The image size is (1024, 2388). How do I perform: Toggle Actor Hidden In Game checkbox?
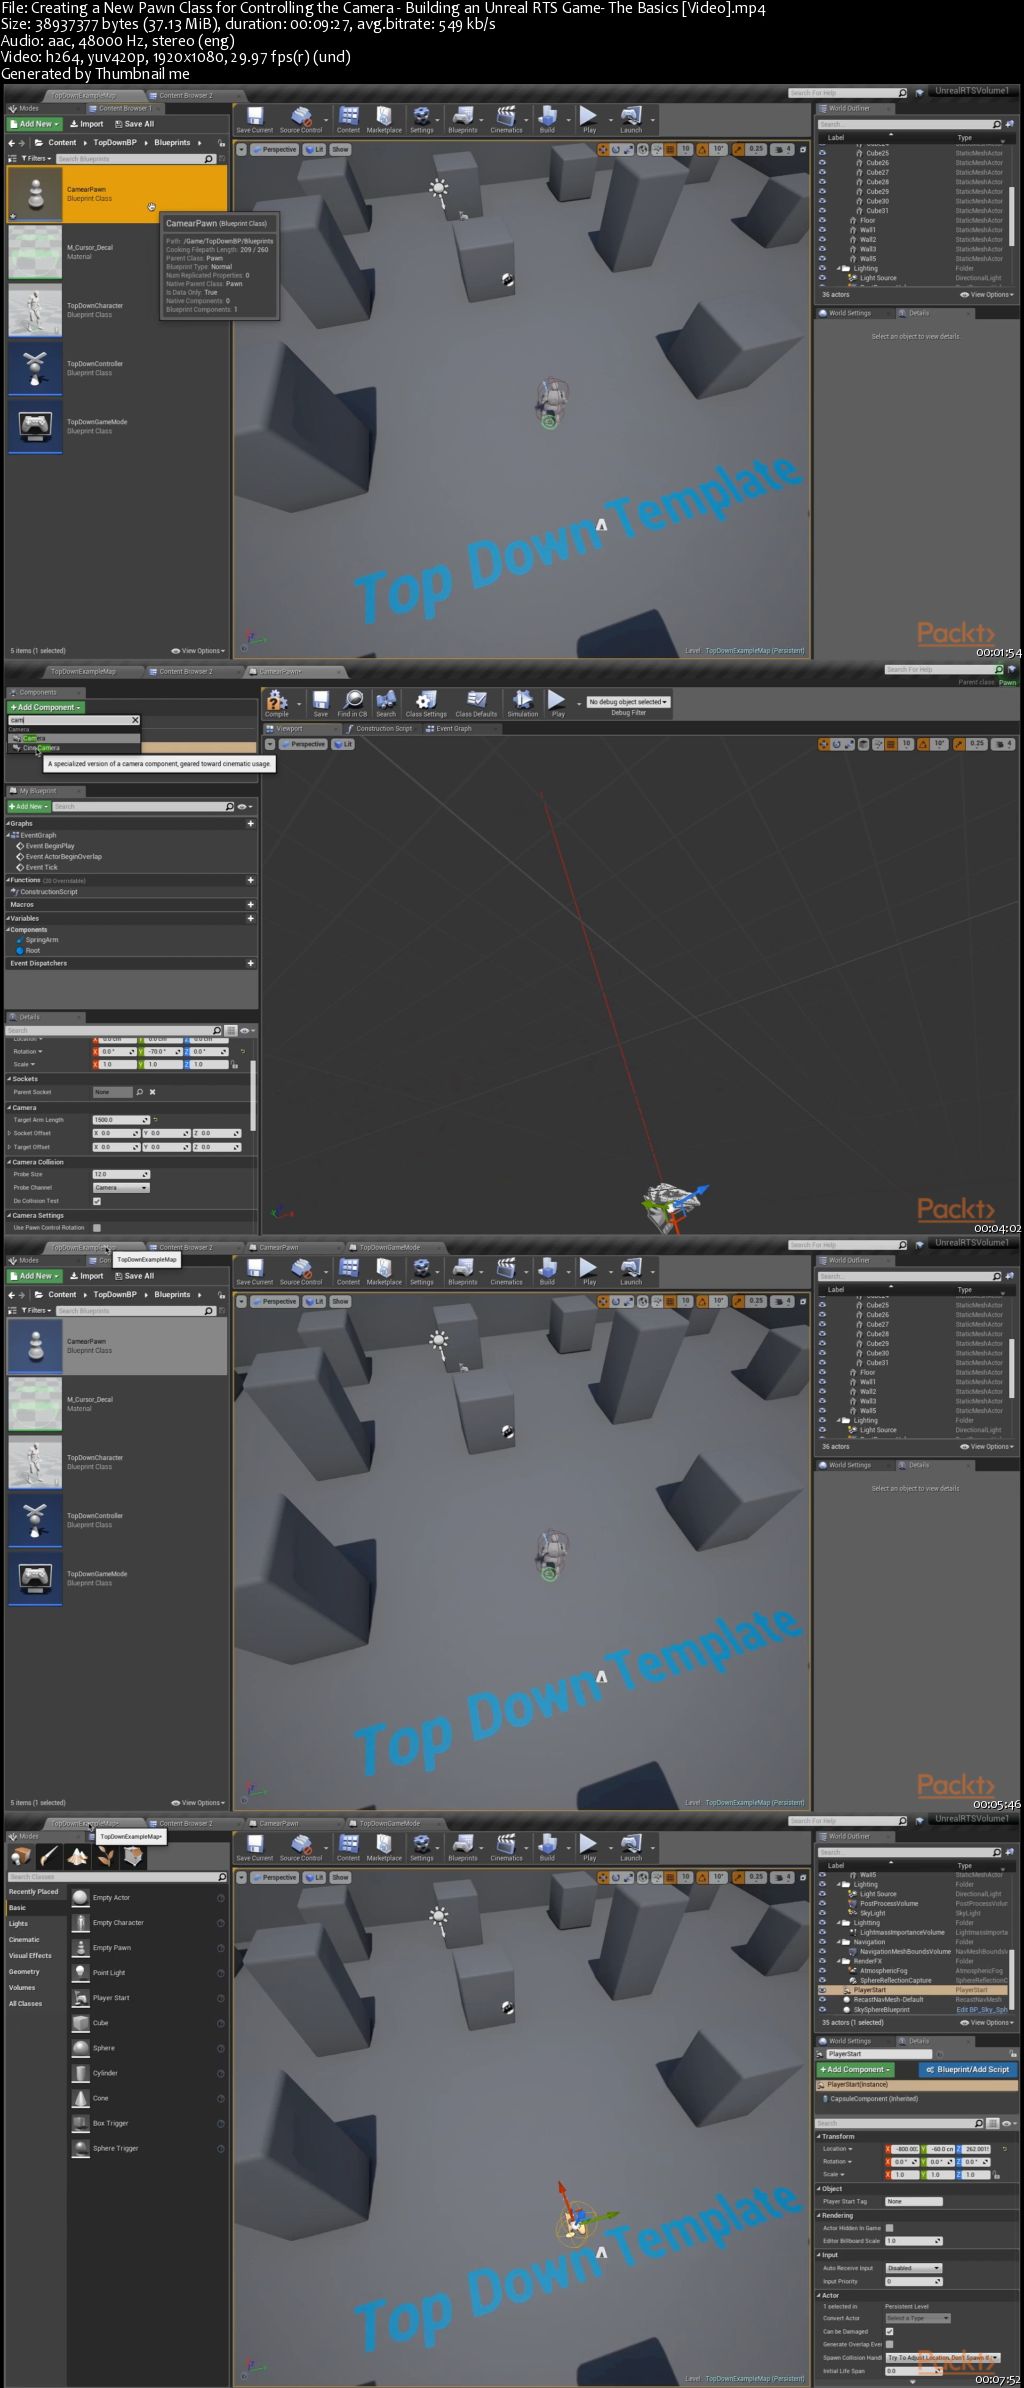(x=889, y=2228)
